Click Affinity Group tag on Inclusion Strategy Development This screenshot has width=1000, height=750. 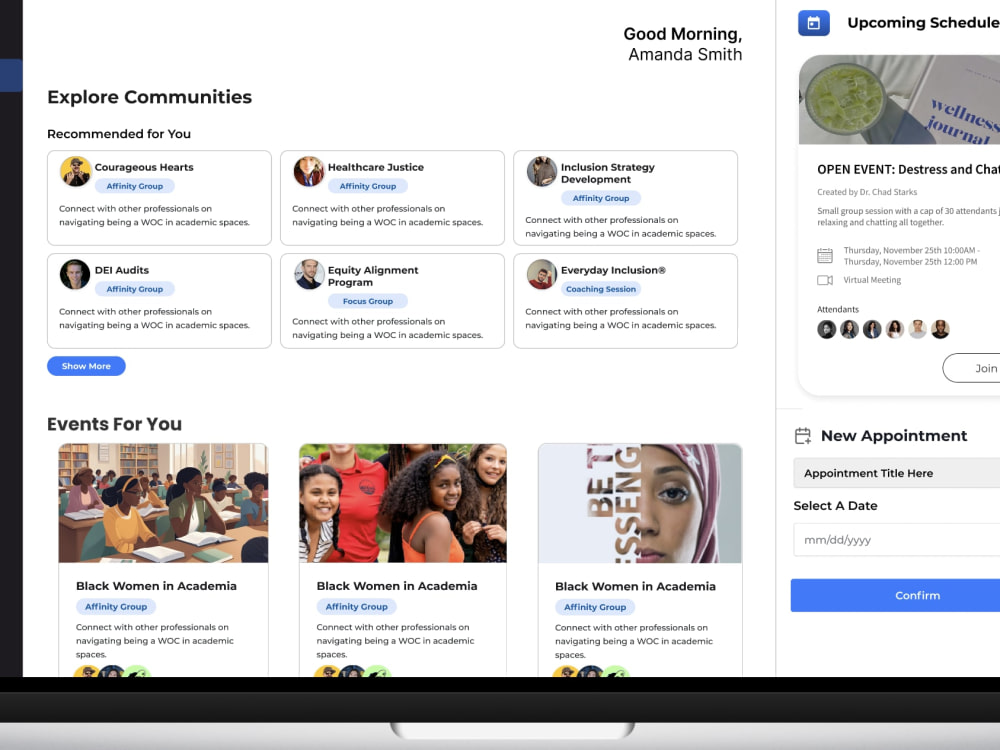pyautogui.click(x=601, y=198)
